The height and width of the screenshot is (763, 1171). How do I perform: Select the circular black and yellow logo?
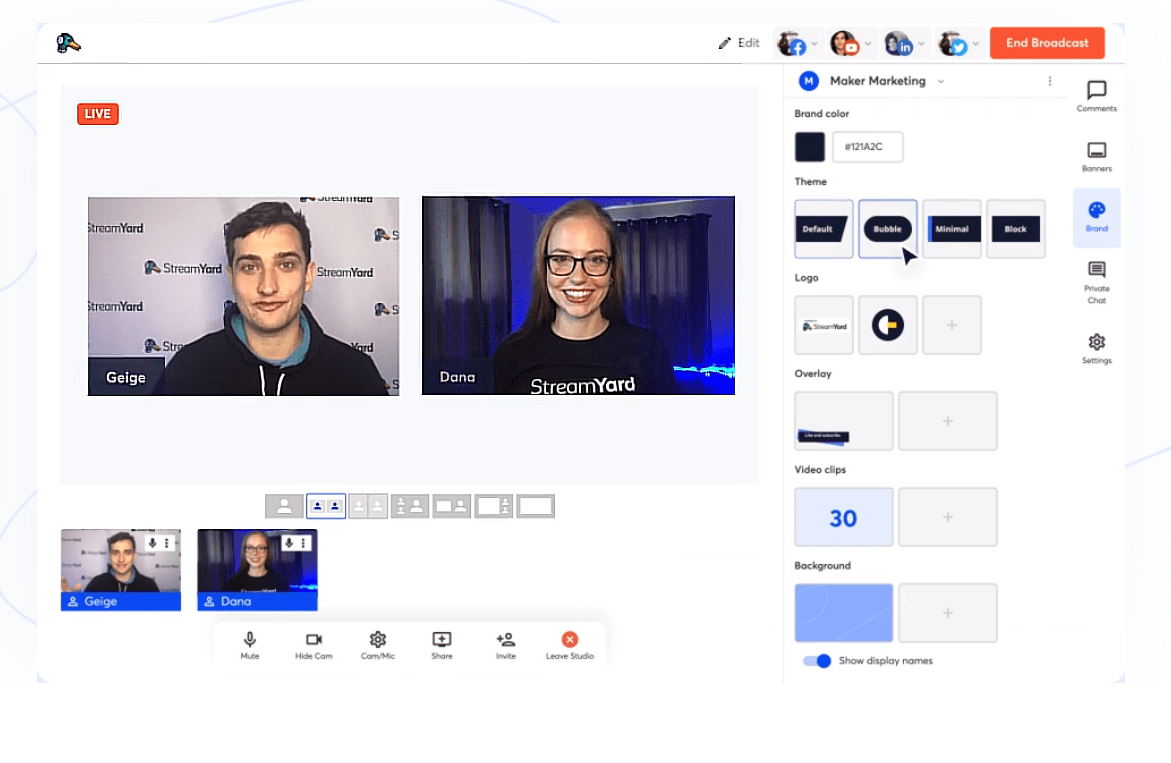[887, 325]
